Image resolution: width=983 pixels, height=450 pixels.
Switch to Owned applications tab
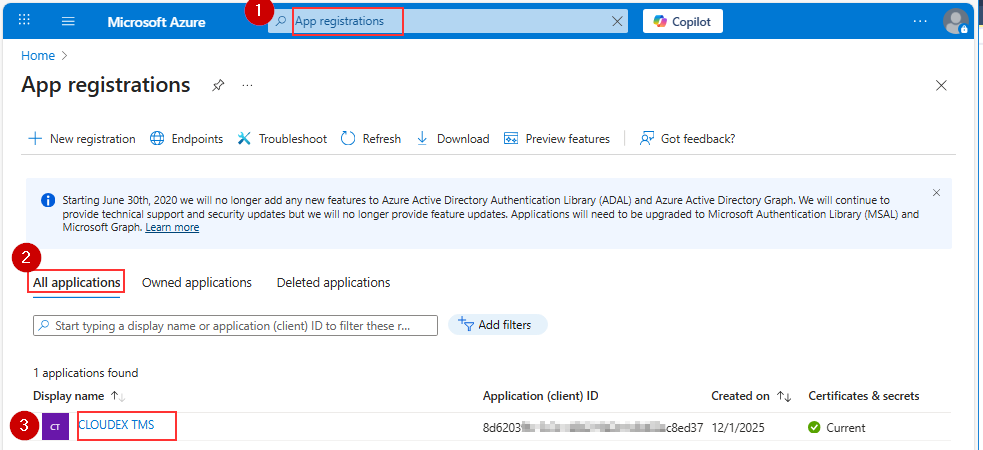(x=197, y=283)
